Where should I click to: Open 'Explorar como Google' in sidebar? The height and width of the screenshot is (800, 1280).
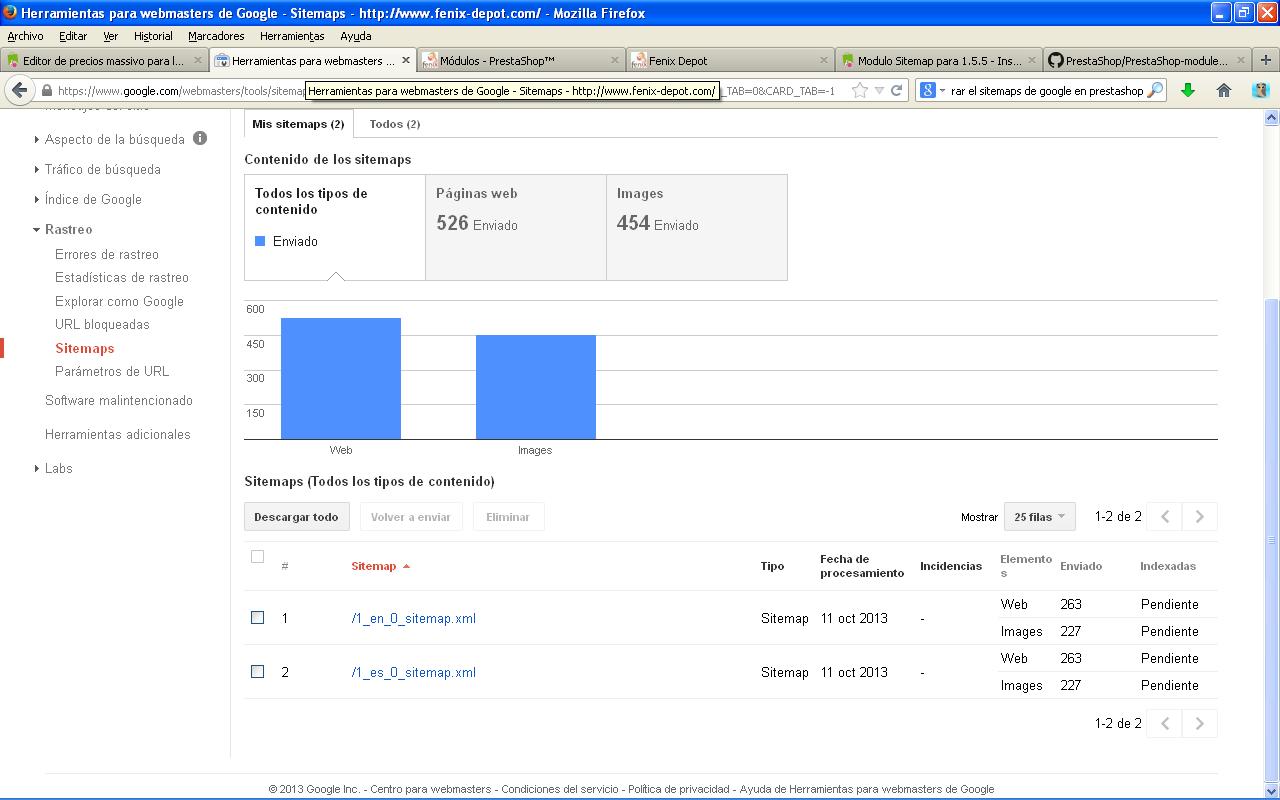[x=119, y=301]
